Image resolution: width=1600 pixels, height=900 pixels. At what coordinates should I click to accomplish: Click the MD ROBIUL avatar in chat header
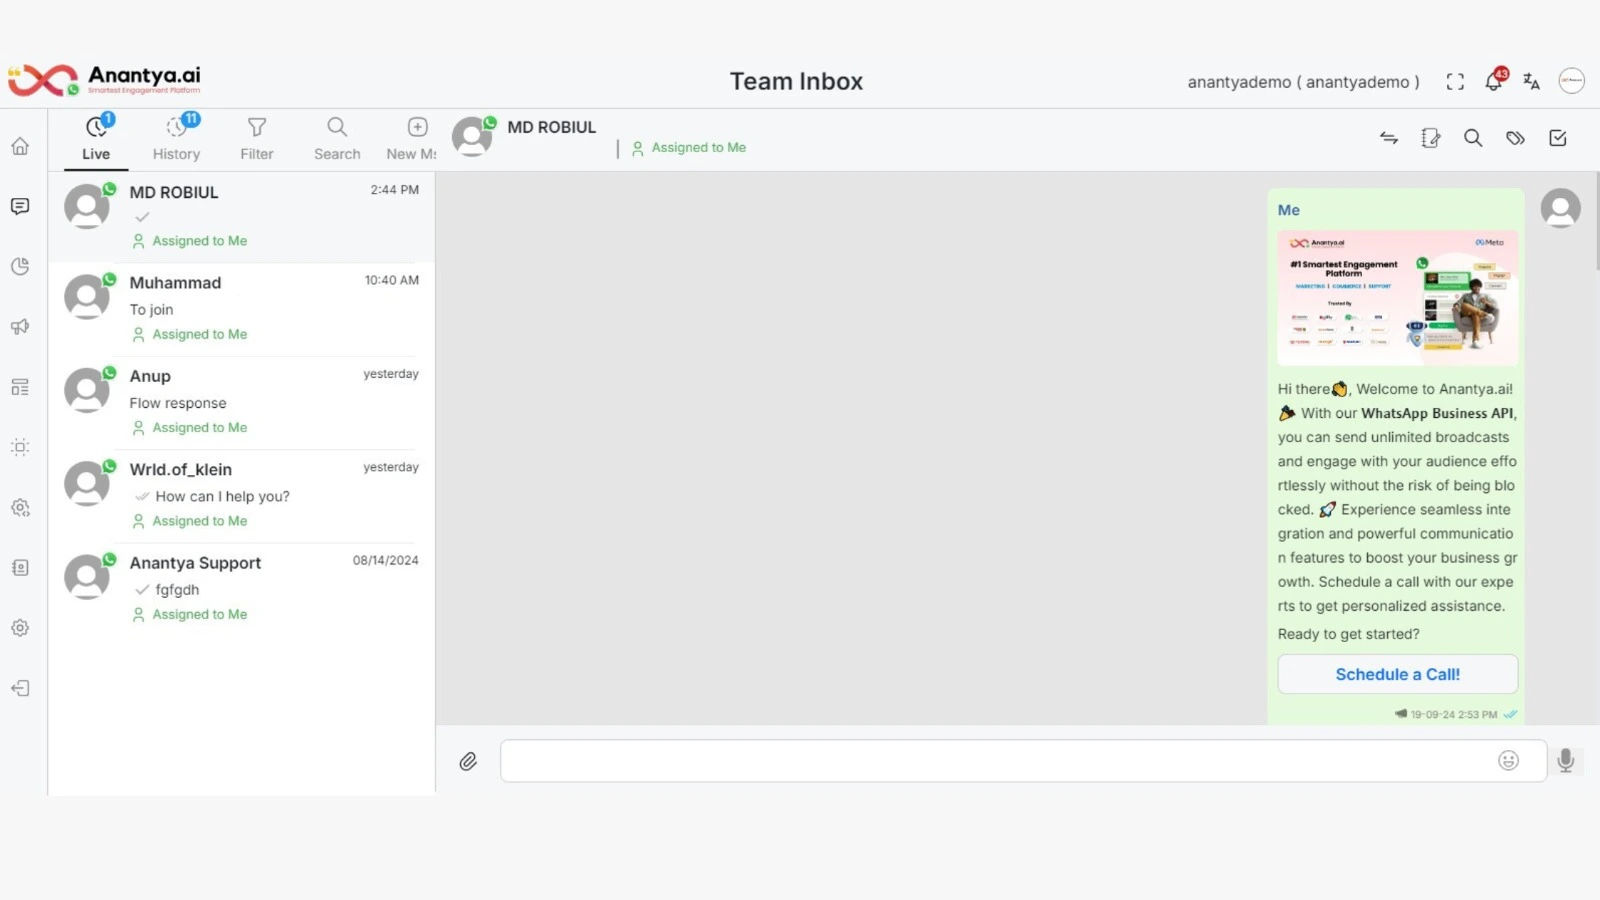473,137
